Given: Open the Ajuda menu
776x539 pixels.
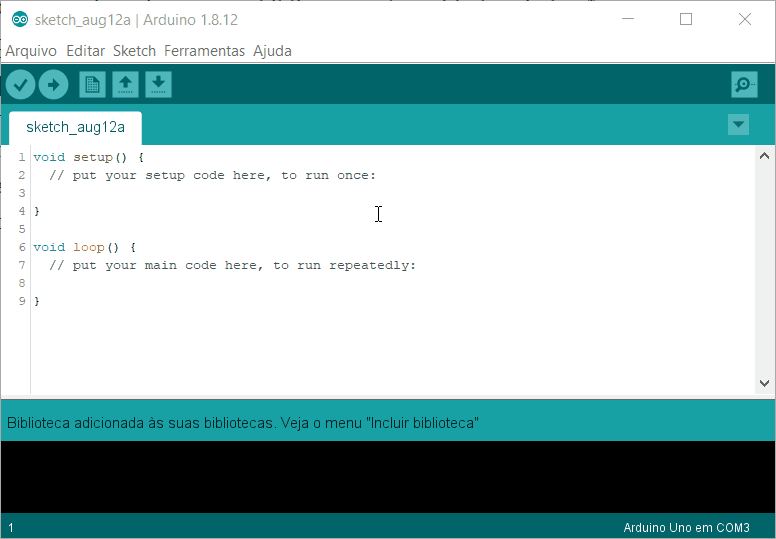Looking at the screenshot, I should click(x=272, y=51).
